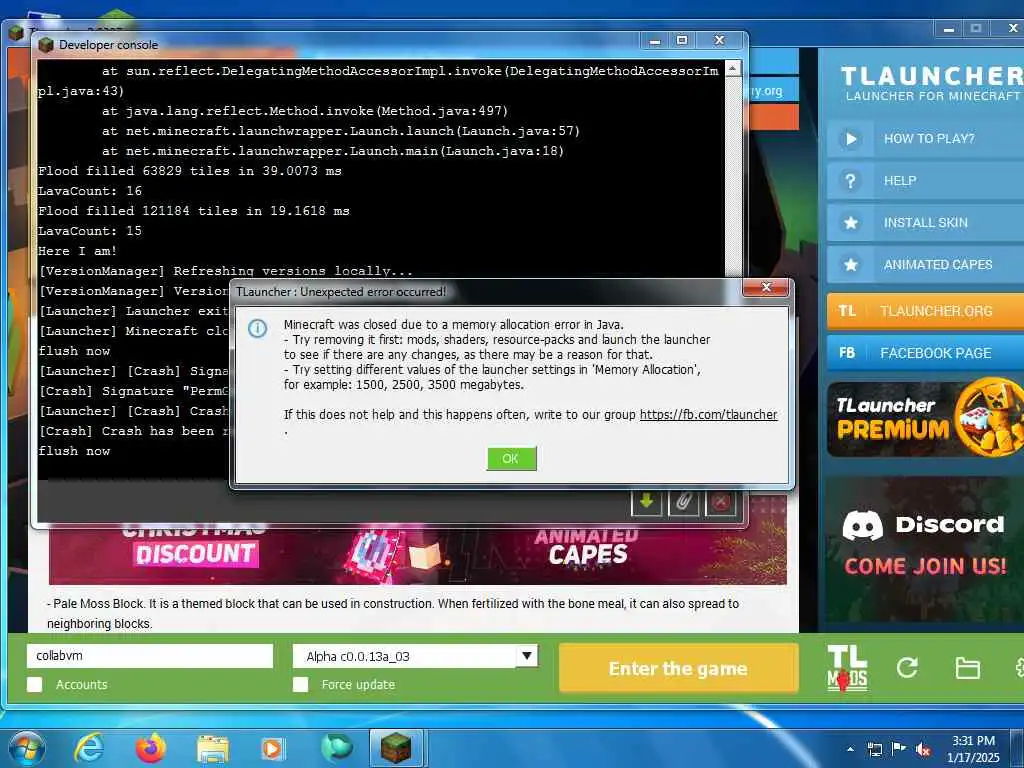Click the refresh icon in bottom bar
The image size is (1024, 768).
point(906,667)
